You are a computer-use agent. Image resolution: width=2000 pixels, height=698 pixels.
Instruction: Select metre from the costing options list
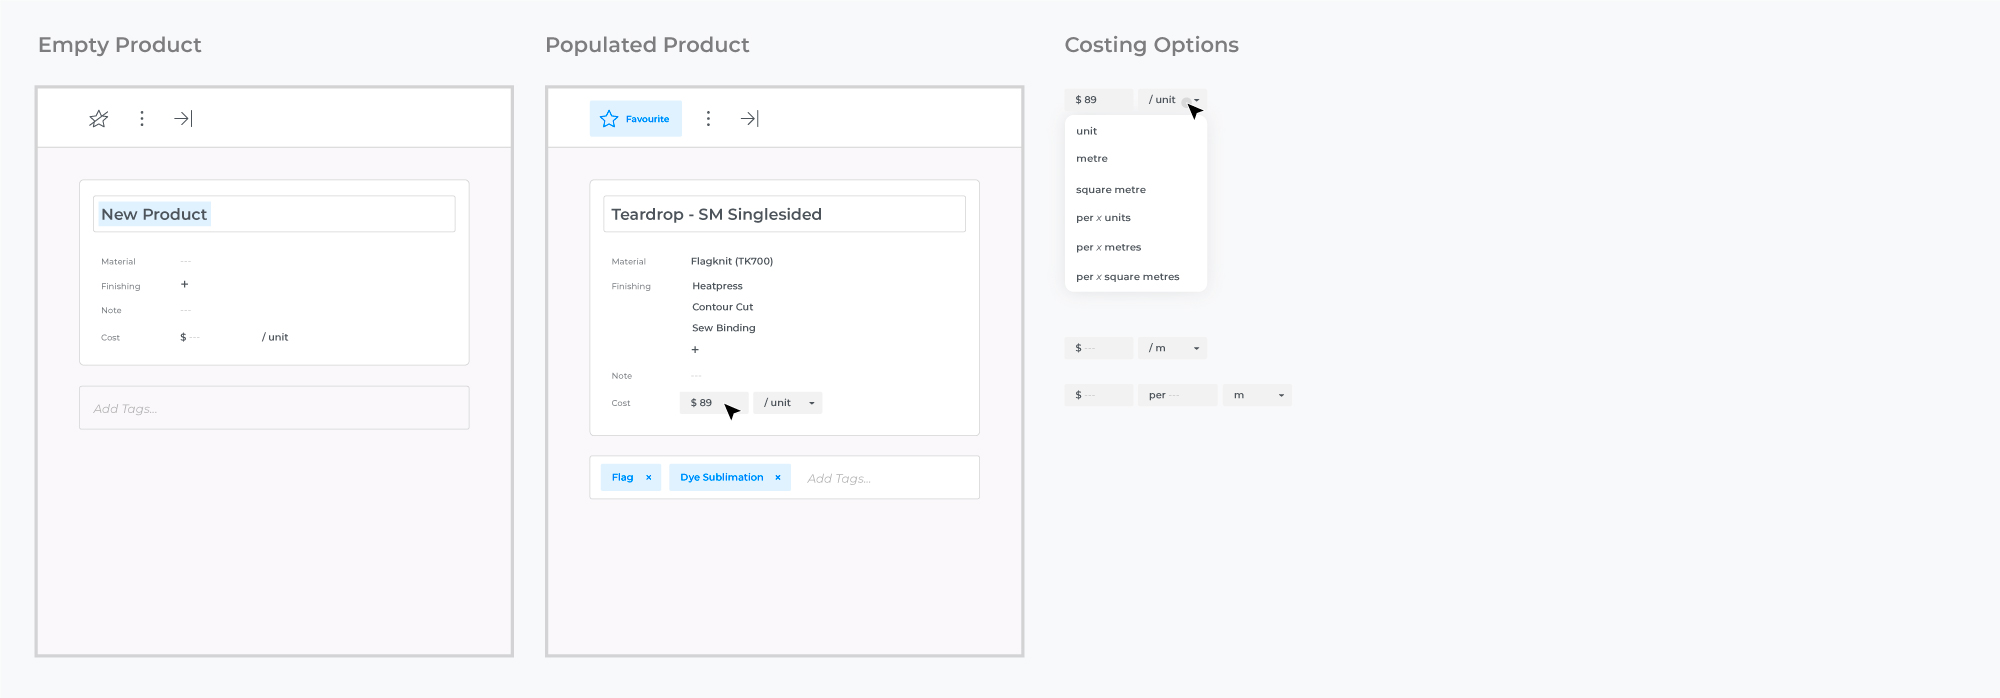1092,159
